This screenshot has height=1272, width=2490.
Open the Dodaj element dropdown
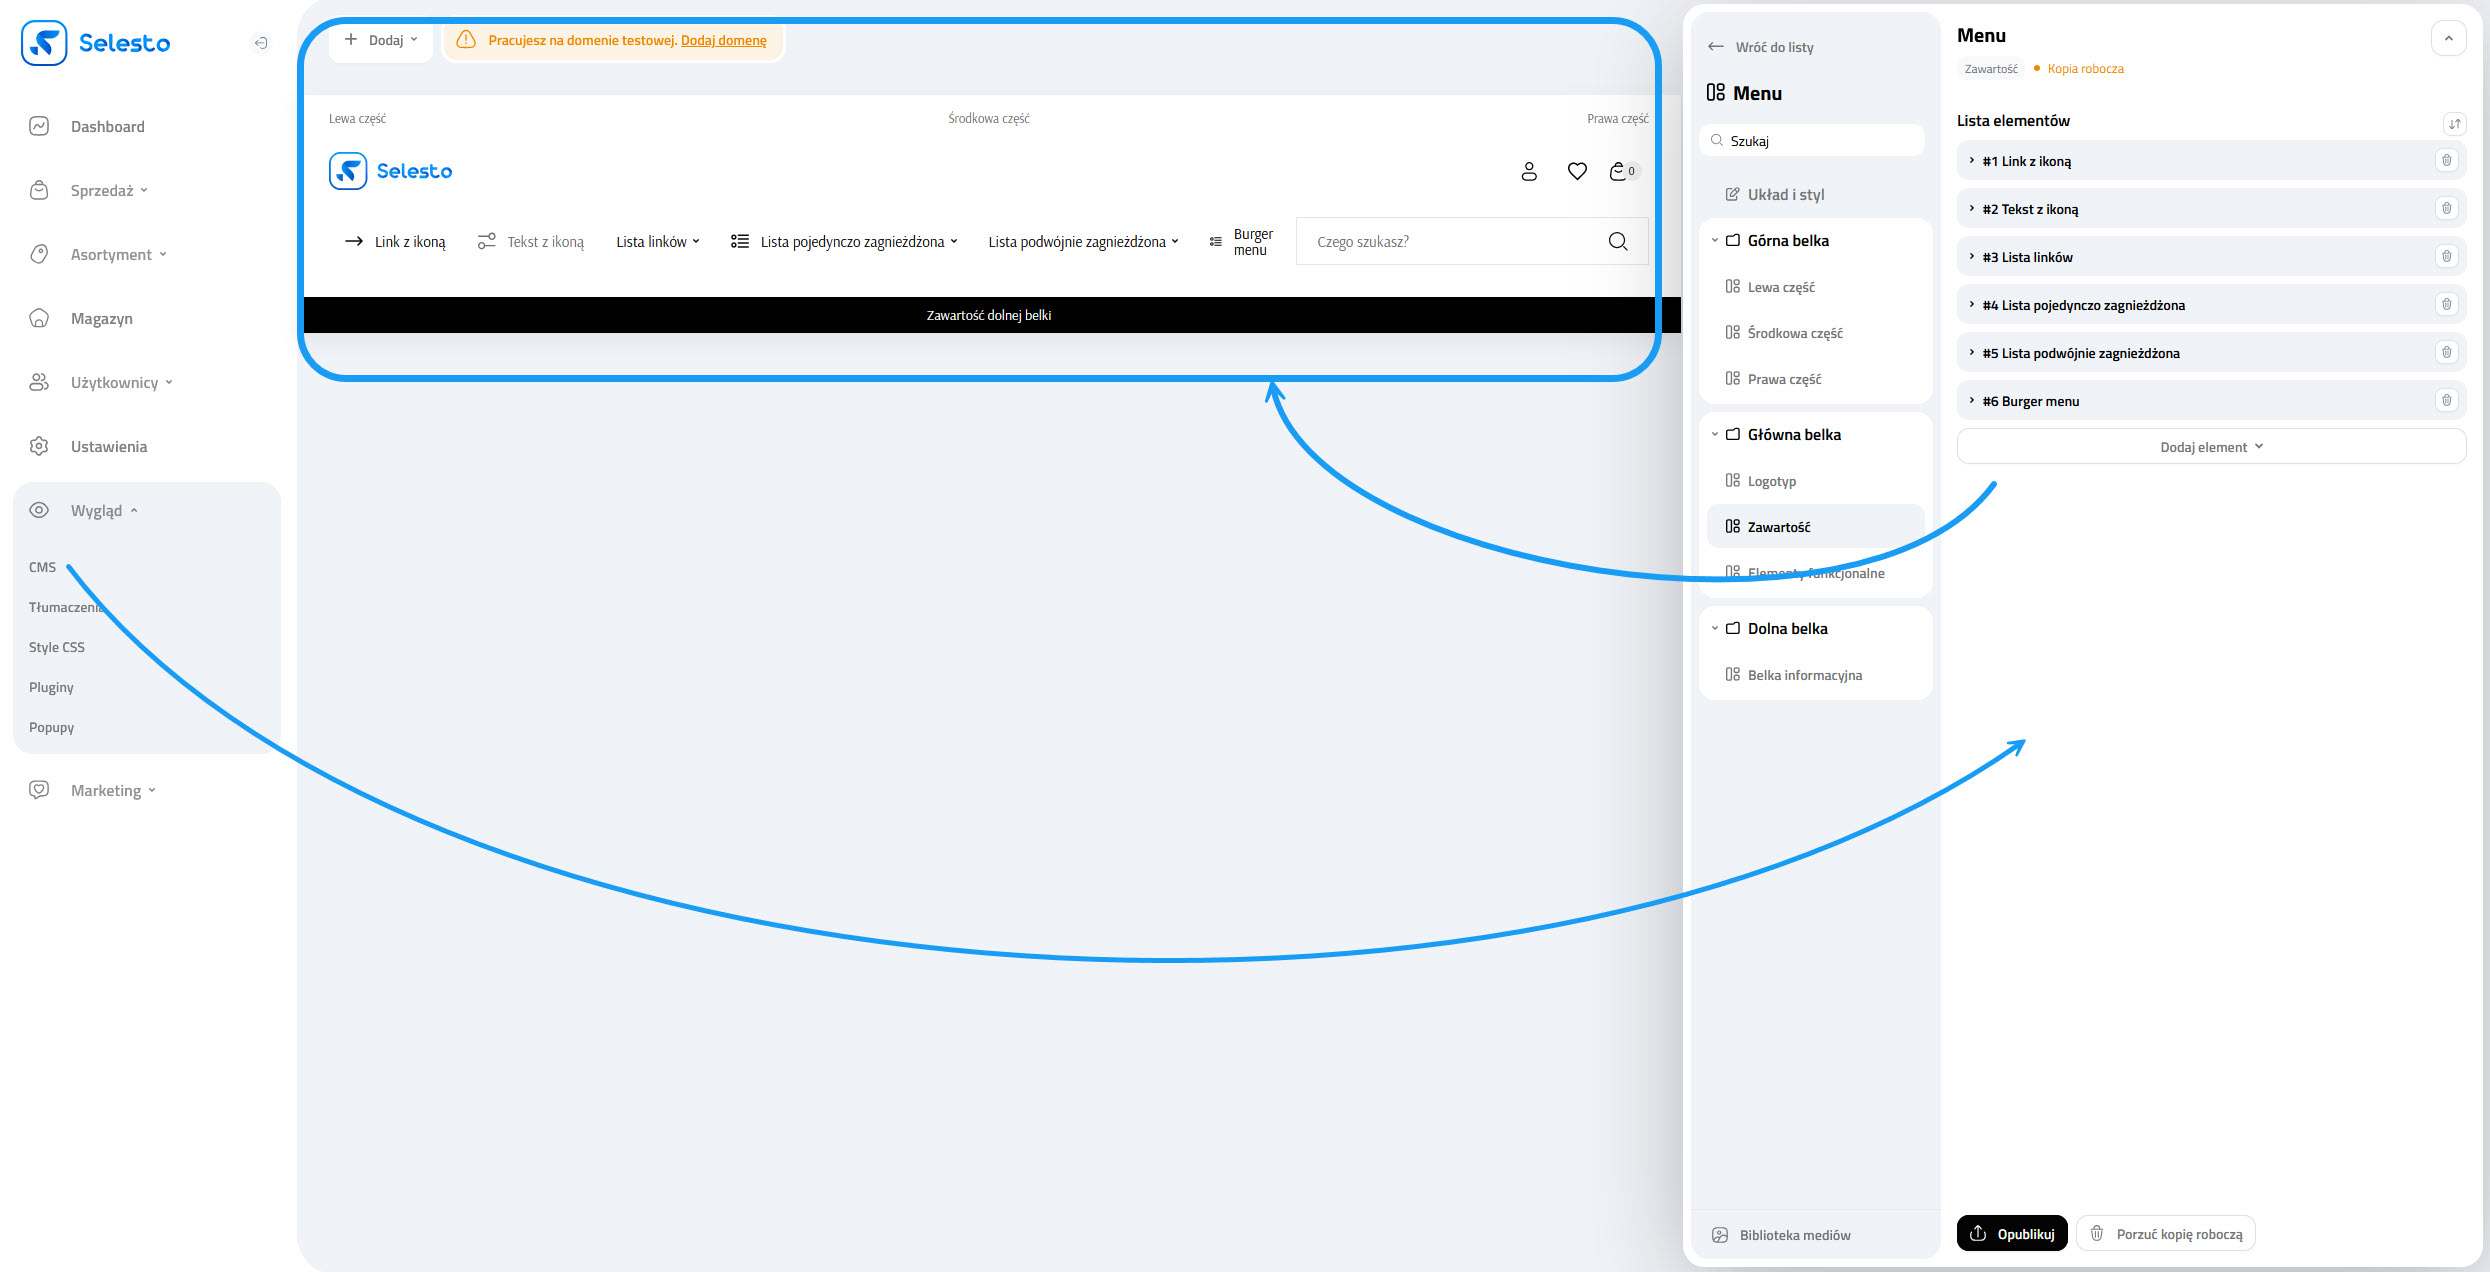click(2210, 446)
